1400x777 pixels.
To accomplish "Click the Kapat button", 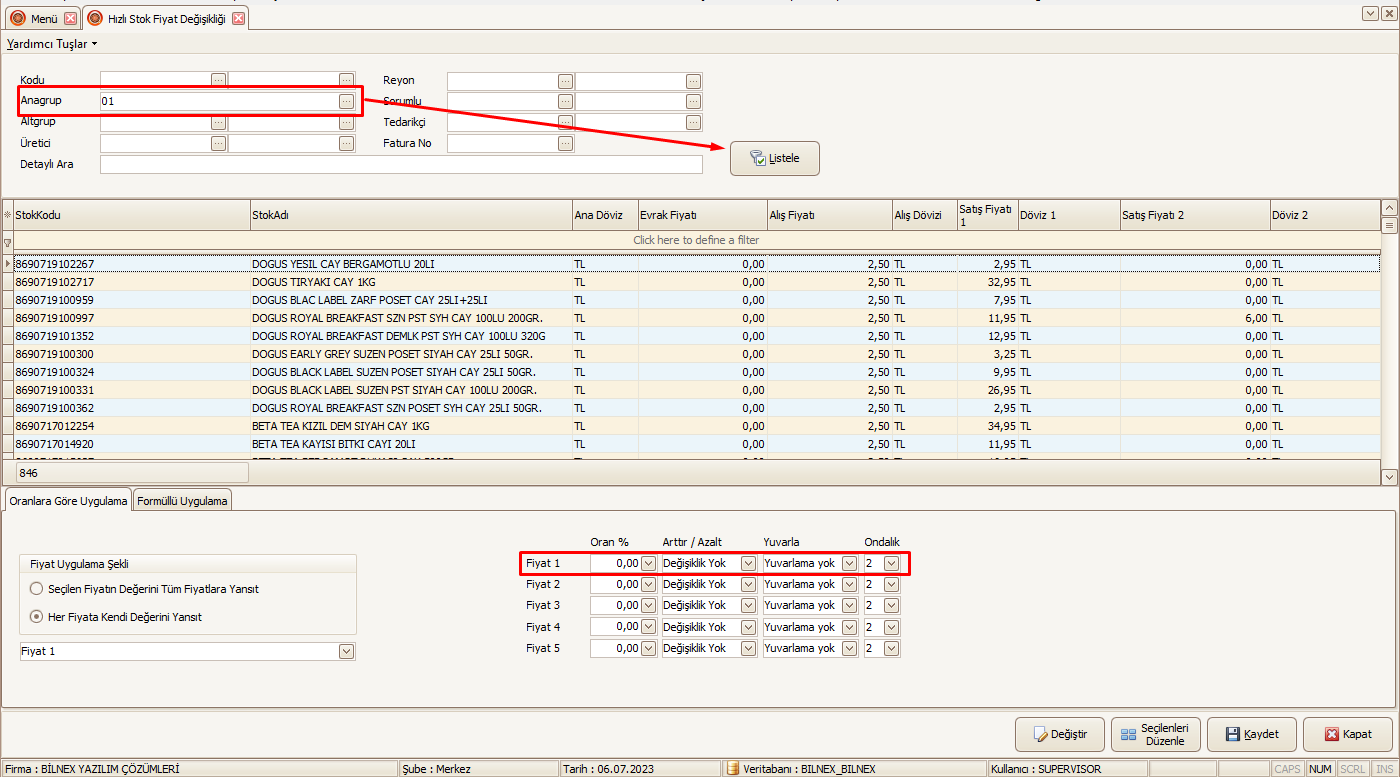I will point(1347,734).
